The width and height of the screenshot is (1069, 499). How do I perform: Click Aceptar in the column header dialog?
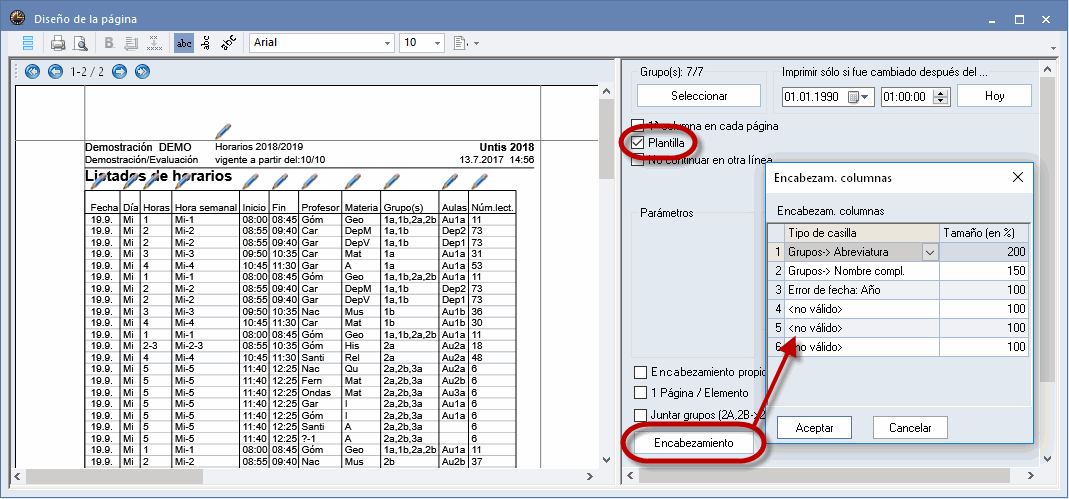point(815,428)
